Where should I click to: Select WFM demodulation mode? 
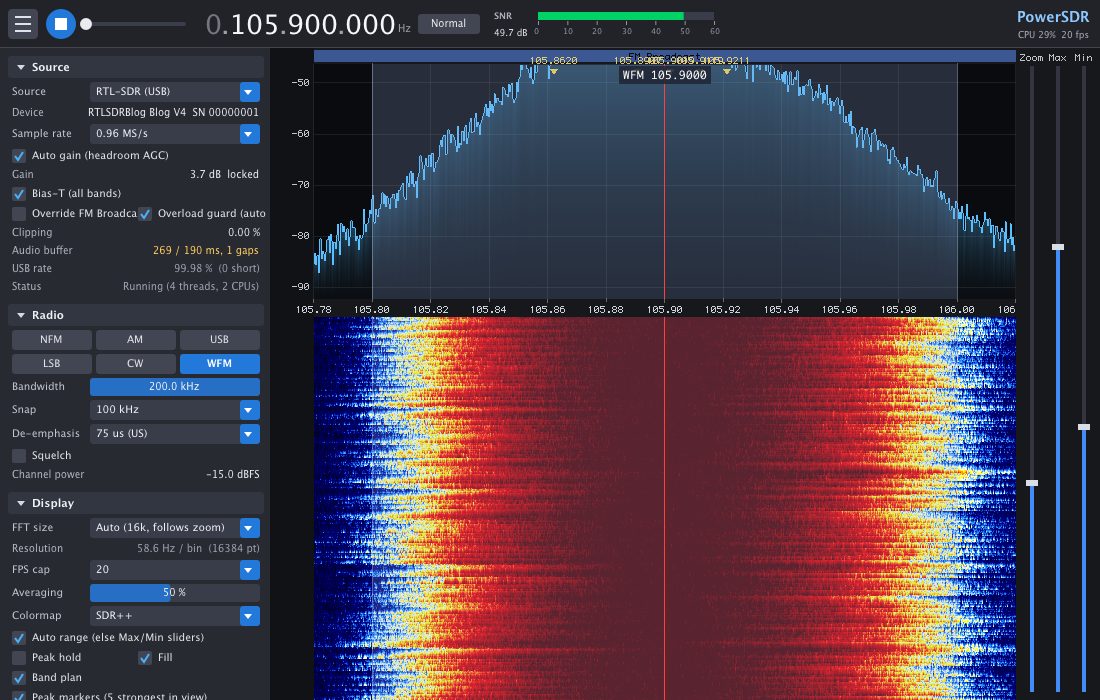click(220, 363)
